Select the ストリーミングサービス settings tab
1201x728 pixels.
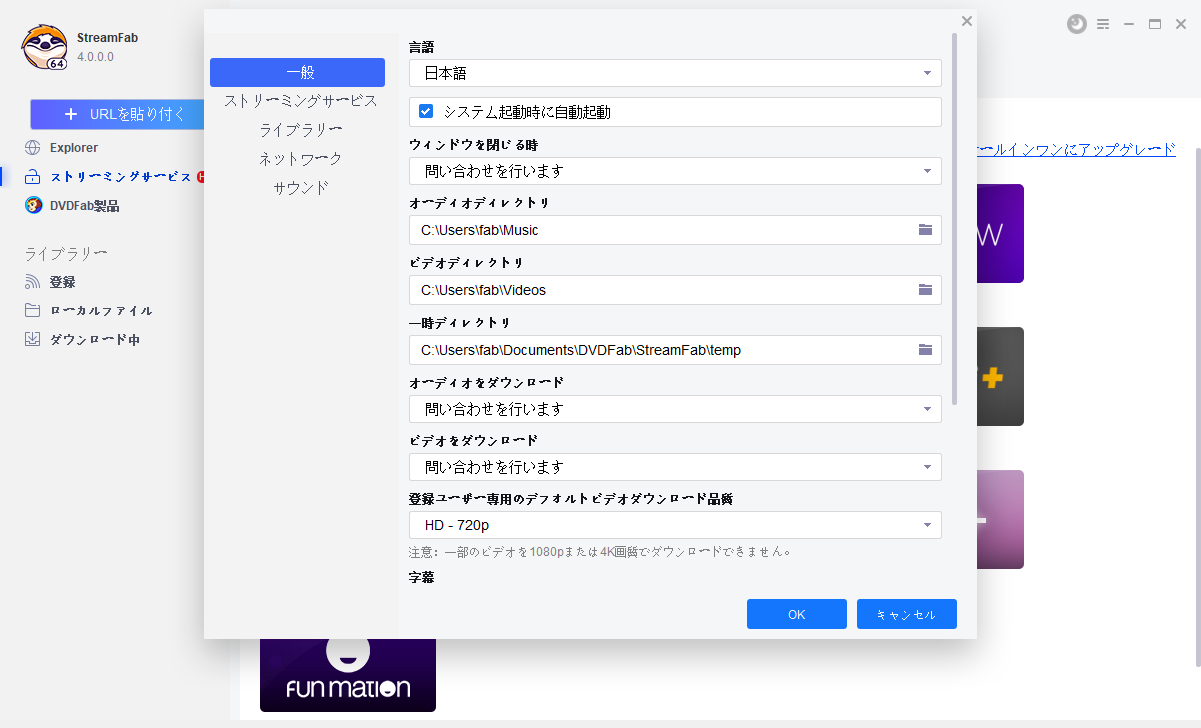[x=300, y=101]
